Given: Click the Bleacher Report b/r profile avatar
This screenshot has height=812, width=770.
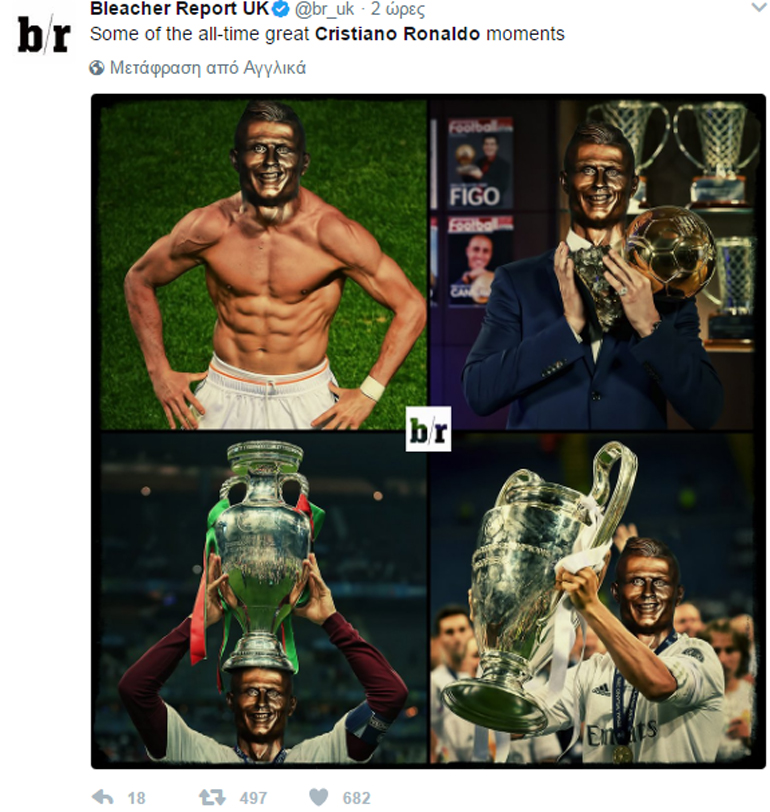Looking at the screenshot, I should click(x=44, y=35).
